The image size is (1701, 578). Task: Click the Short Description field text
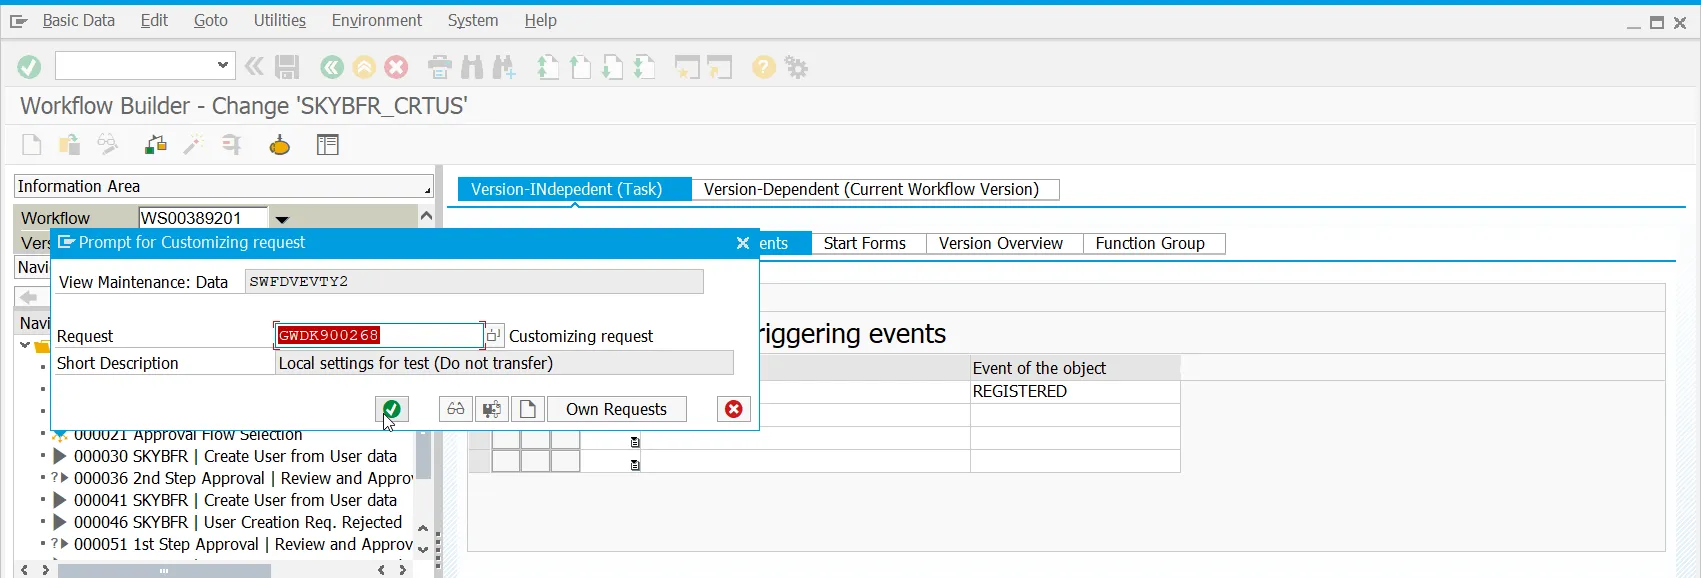(504, 363)
